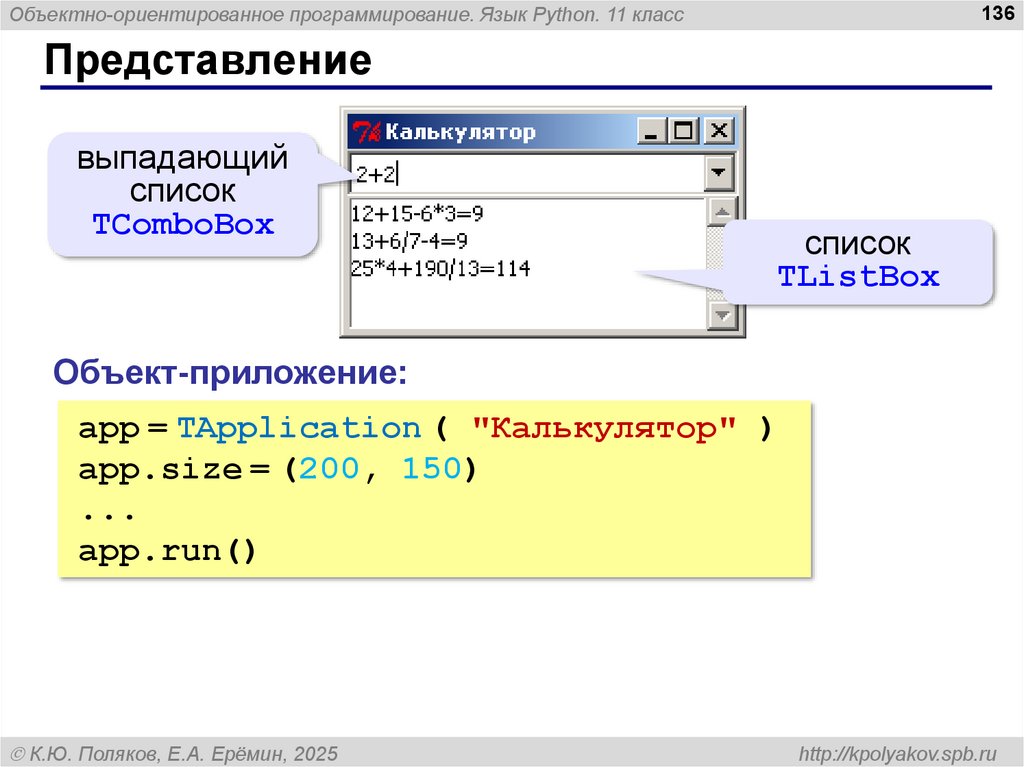Click the TApplication keyword in the code

(x=299, y=429)
